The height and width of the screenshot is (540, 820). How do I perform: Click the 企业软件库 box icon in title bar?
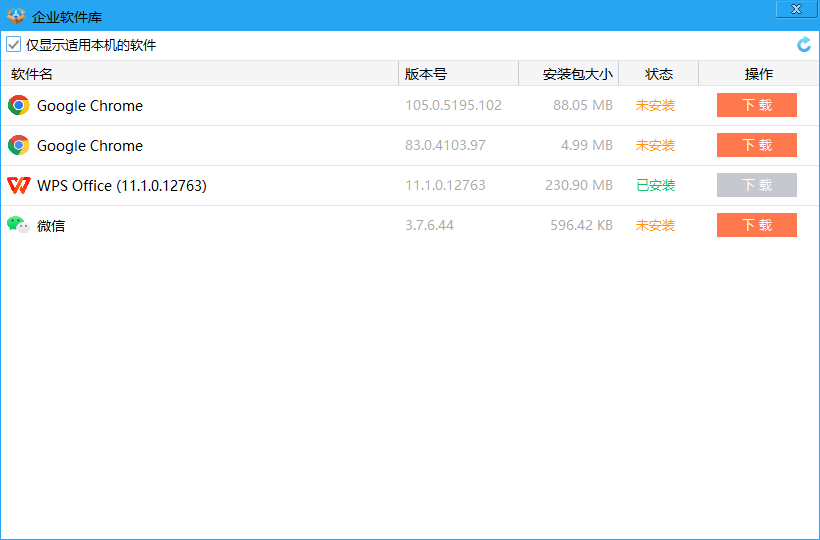pos(16,16)
